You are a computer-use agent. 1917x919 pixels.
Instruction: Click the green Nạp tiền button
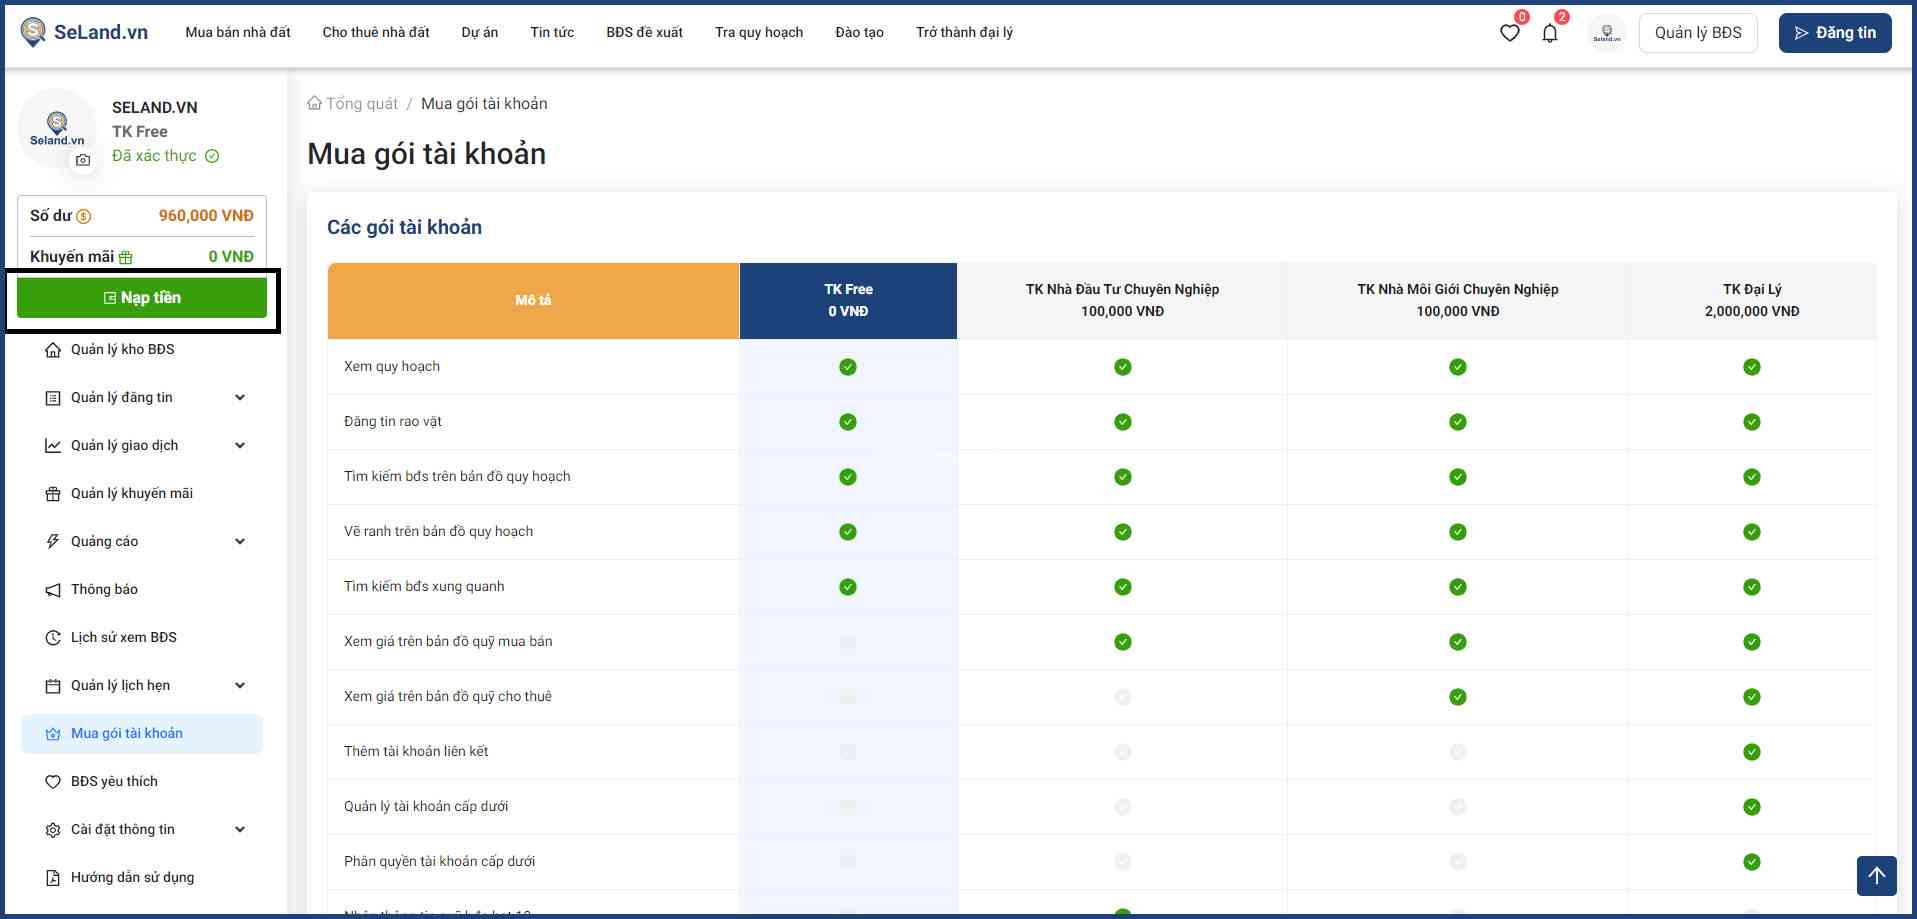click(142, 298)
